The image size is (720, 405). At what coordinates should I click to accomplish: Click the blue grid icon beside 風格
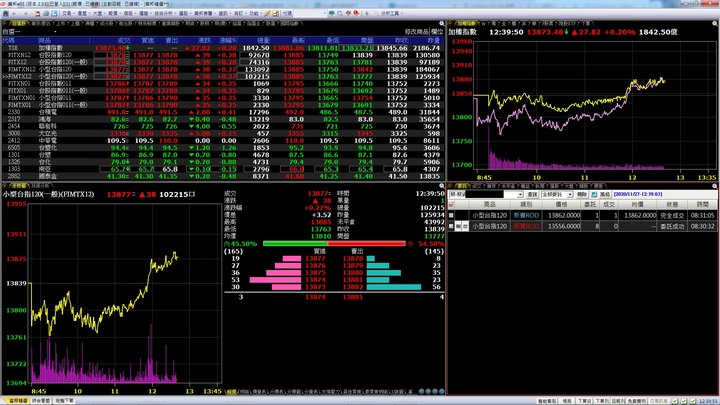[594, 194]
